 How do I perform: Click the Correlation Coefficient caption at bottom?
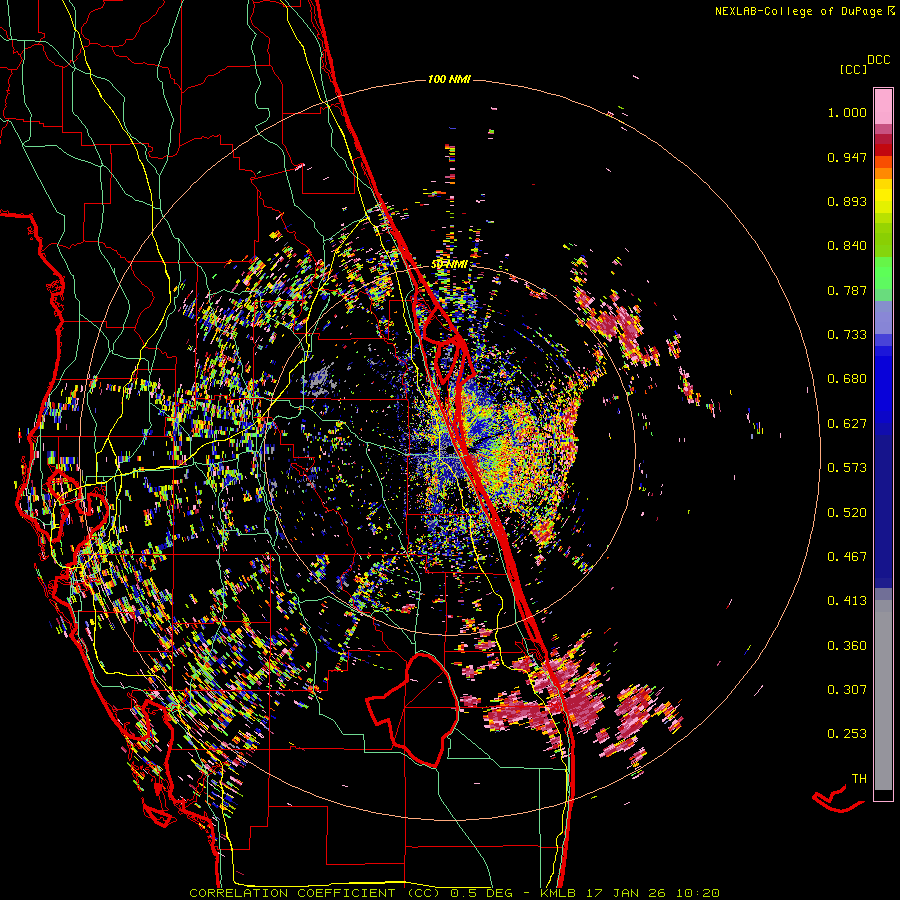pos(454,893)
